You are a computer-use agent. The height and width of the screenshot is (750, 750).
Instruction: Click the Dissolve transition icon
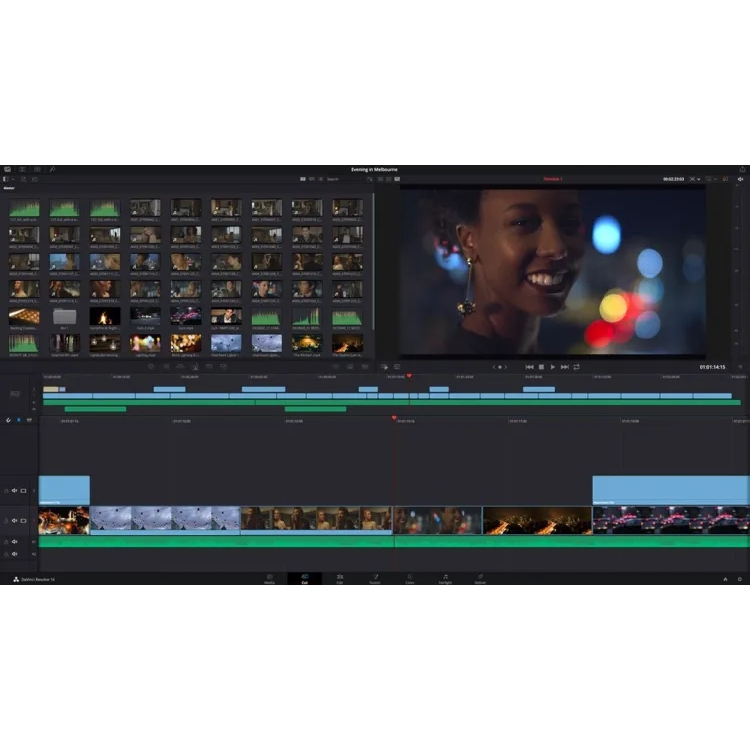point(350,366)
